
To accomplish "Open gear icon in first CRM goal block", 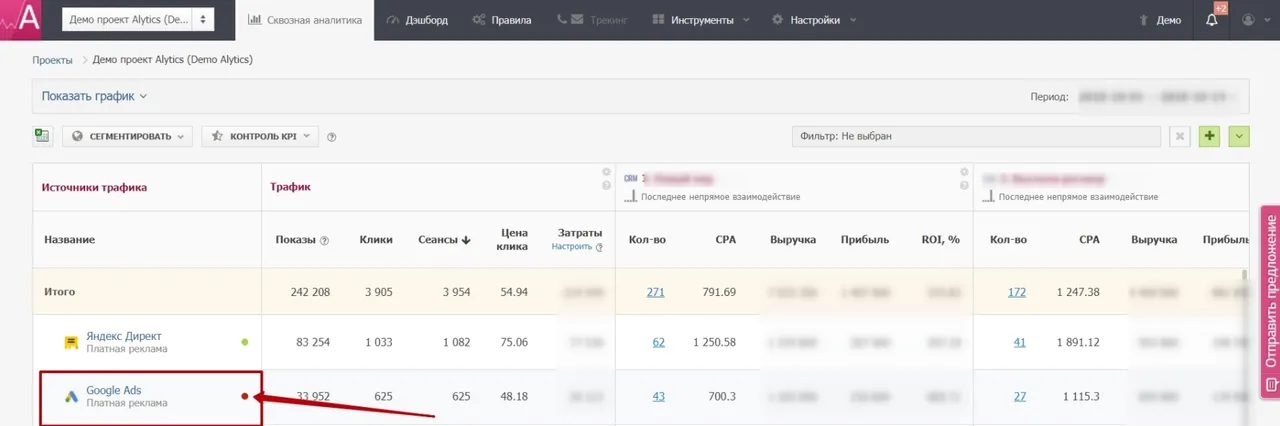I will pyautogui.click(x=965, y=172).
